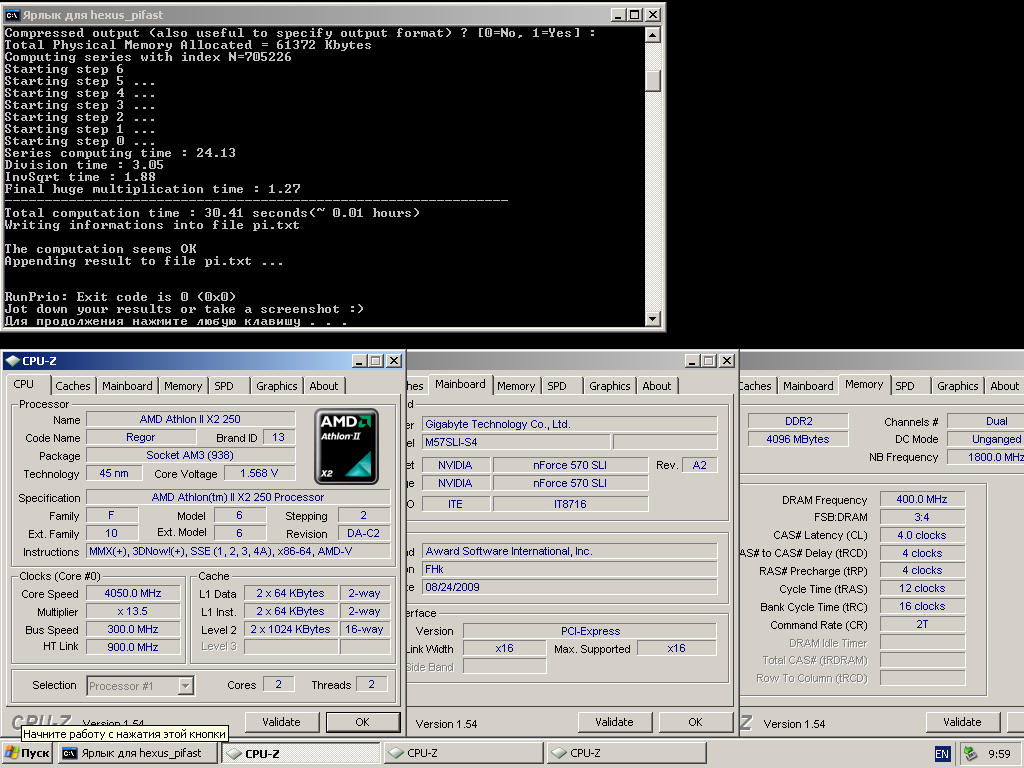Select Graphics tab in second CPU-Z window
The image size is (1024, 768).
coord(609,386)
